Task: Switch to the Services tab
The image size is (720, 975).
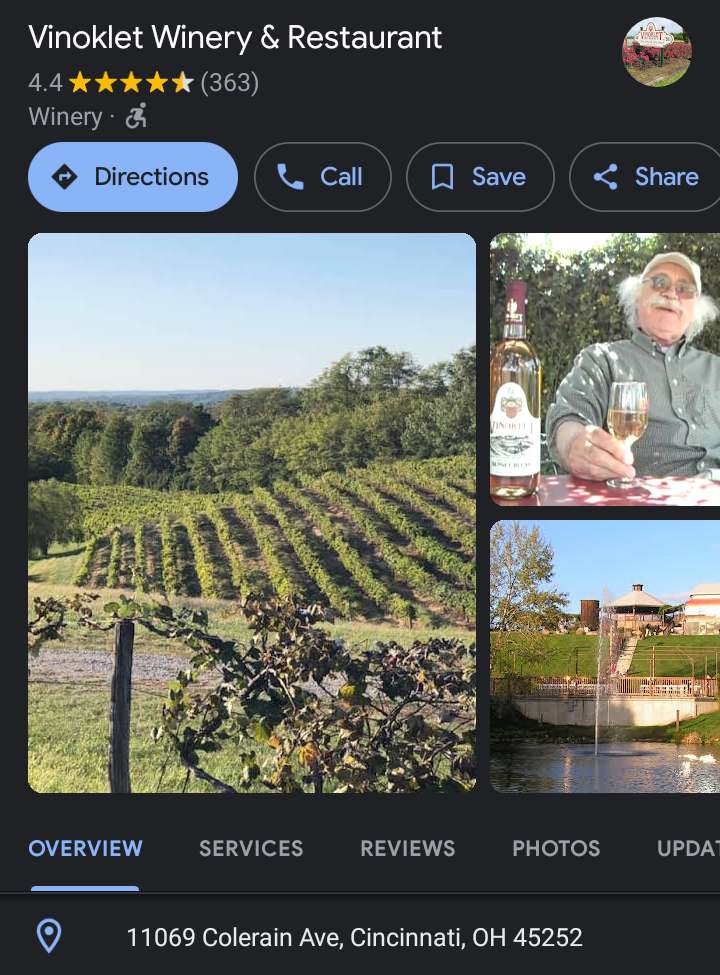Action: click(x=251, y=849)
